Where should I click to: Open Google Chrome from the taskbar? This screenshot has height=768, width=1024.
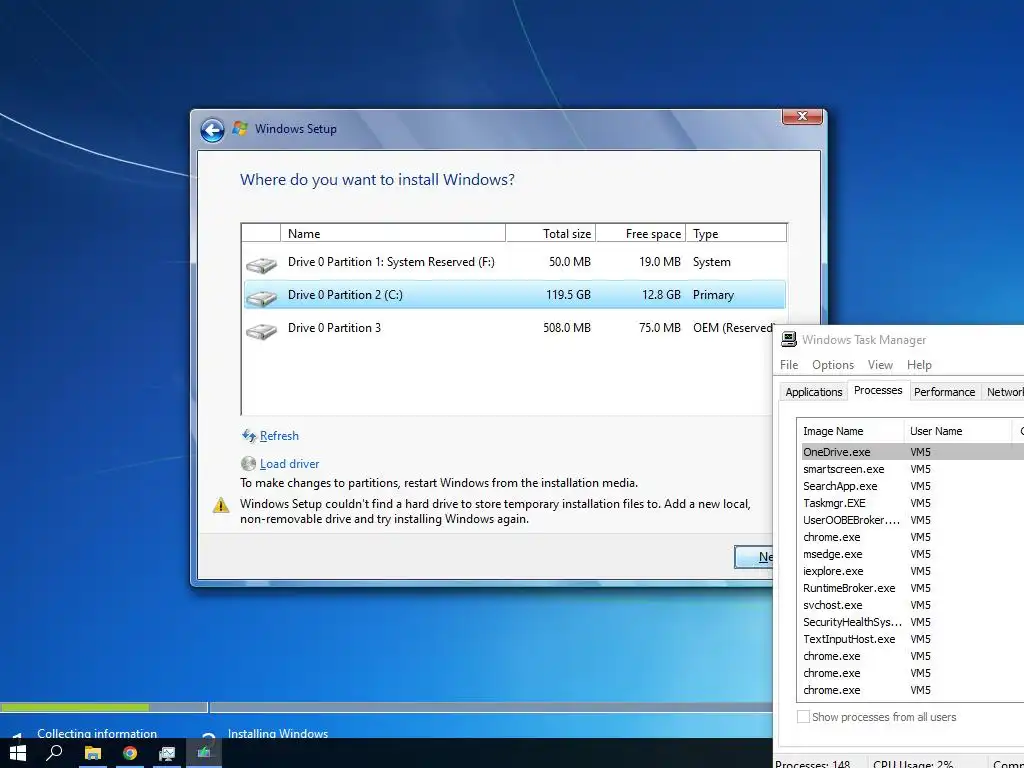coord(130,753)
